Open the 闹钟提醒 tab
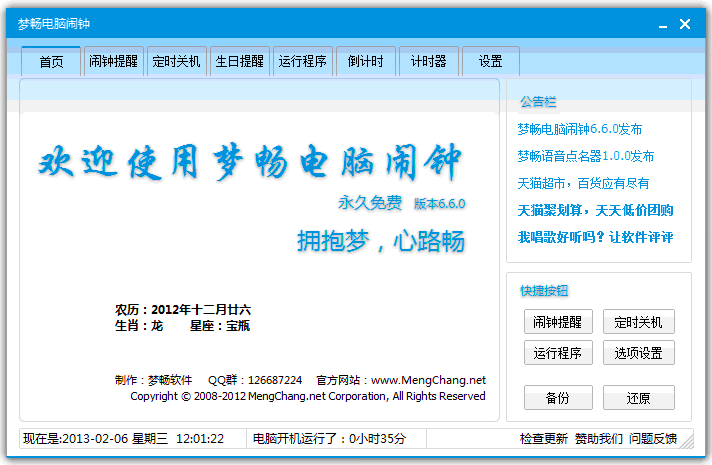 click(x=114, y=61)
